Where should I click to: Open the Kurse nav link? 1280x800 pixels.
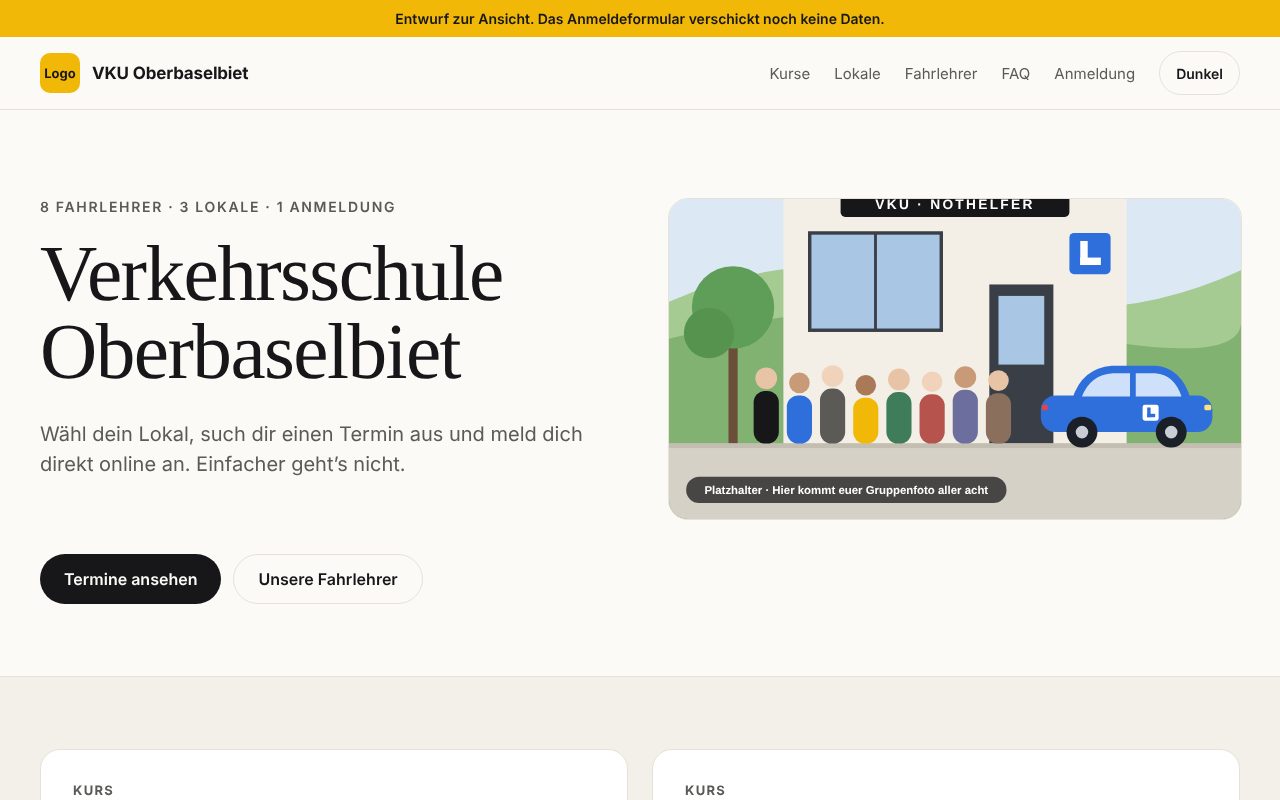tap(790, 73)
